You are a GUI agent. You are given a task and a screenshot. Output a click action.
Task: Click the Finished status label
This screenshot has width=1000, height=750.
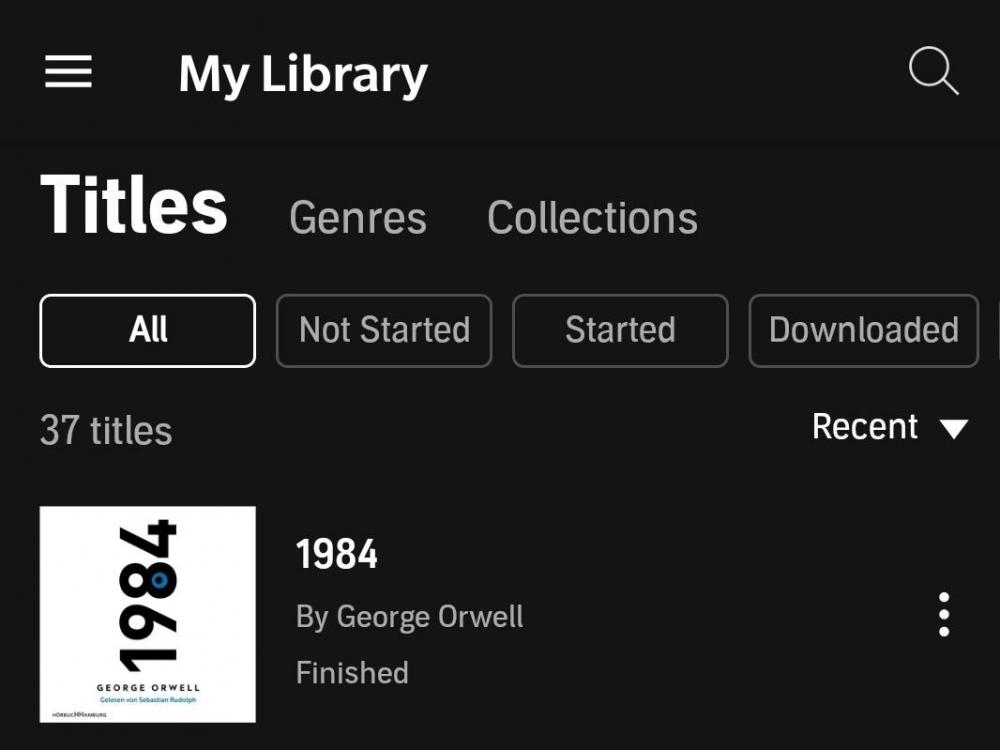tap(352, 672)
